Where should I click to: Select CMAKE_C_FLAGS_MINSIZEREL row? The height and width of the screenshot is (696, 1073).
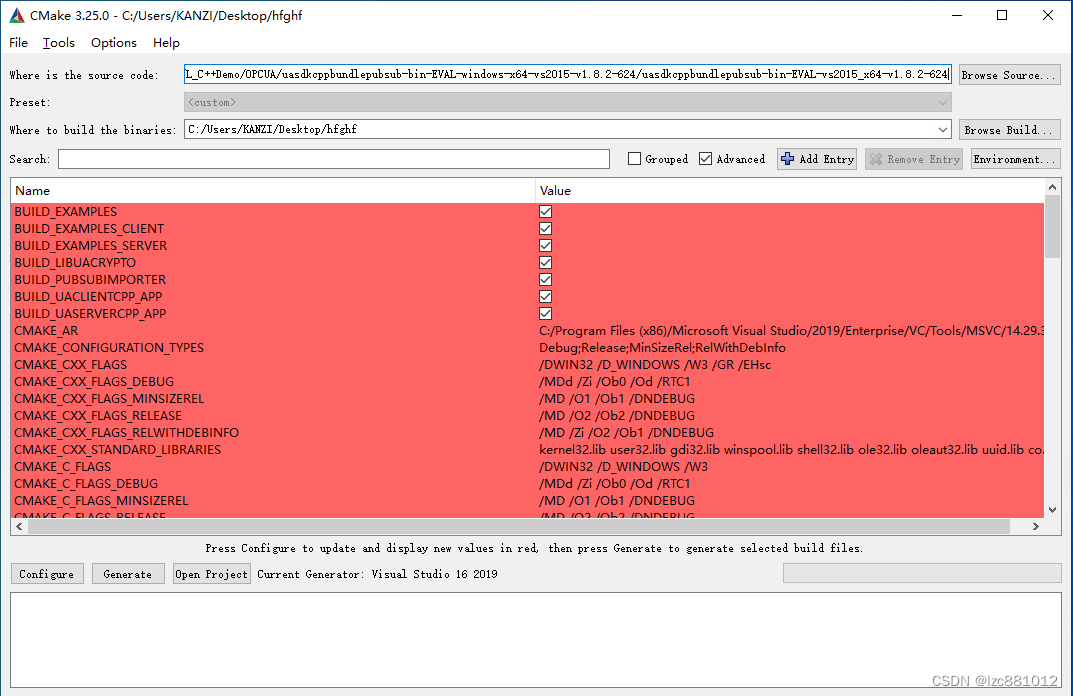point(527,500)
